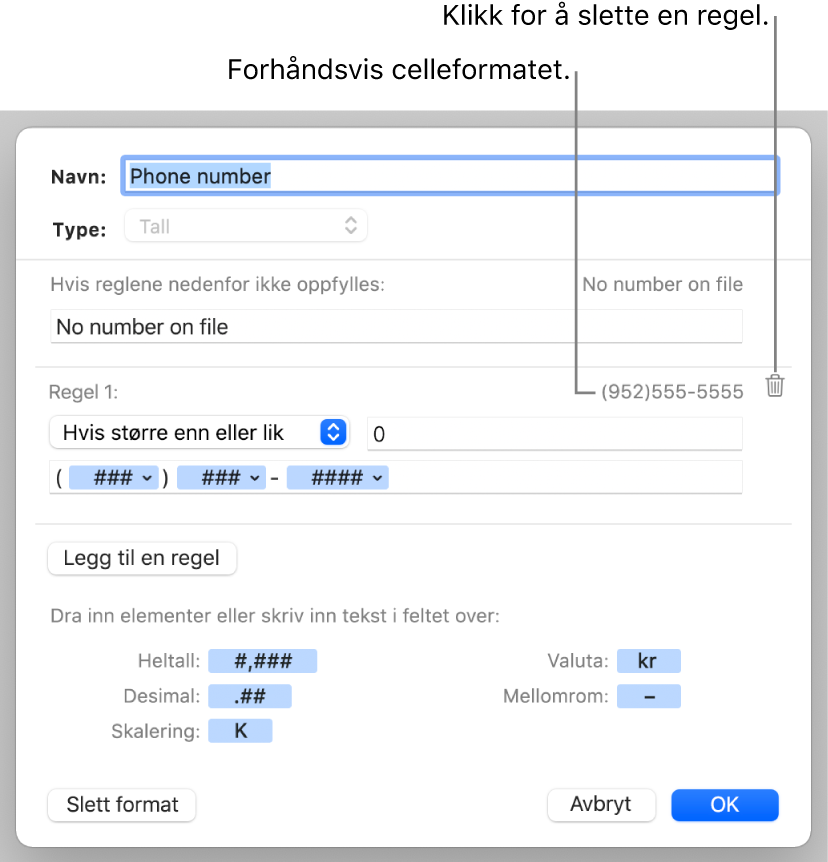Click Legg til en regel button
Image resolution: width=828 pixels, height=862 pixels.
pyautogui.click(x=142, y=558)
